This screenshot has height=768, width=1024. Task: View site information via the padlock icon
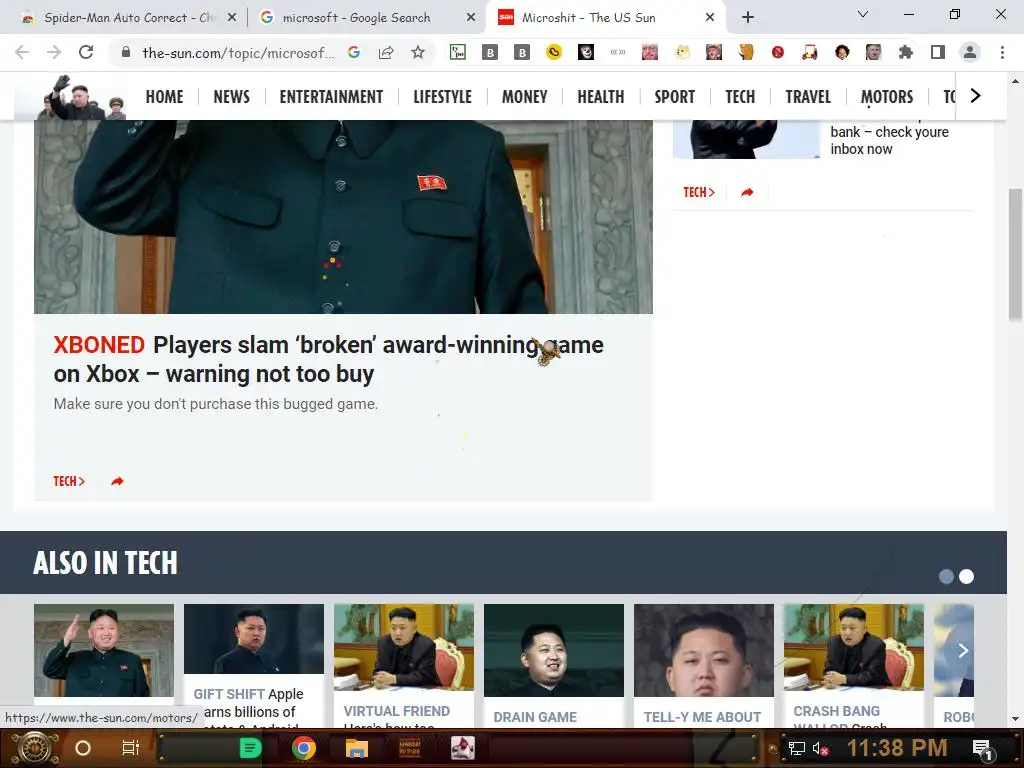coord(126,52)
